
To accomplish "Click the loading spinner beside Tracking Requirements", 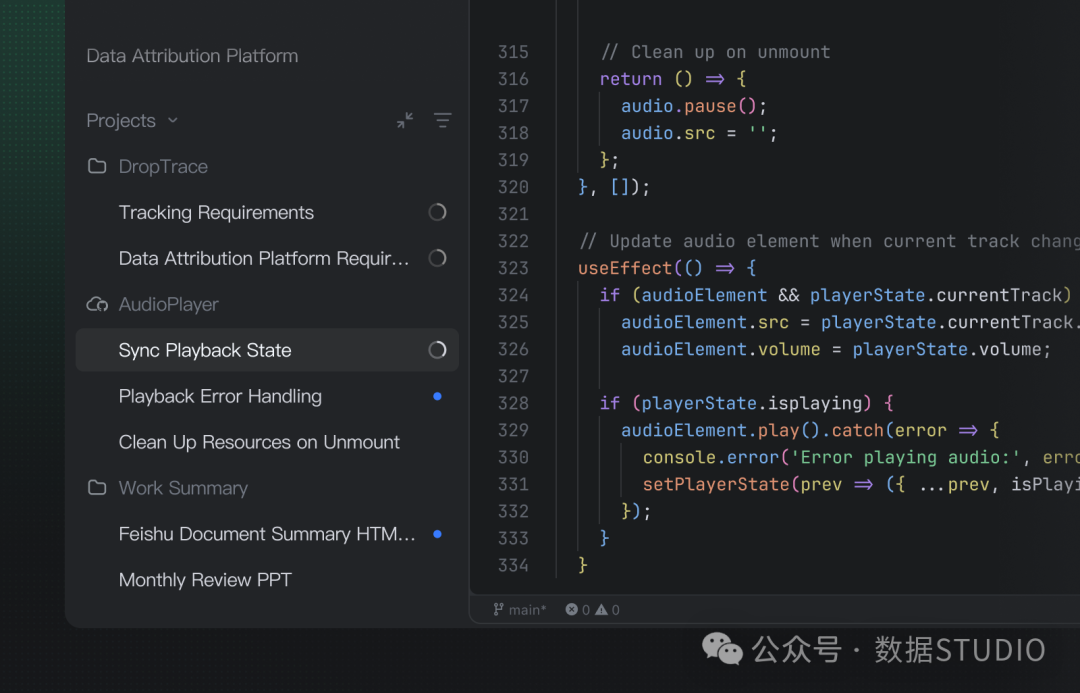I will pyautogui.click(x=437, y=212).
